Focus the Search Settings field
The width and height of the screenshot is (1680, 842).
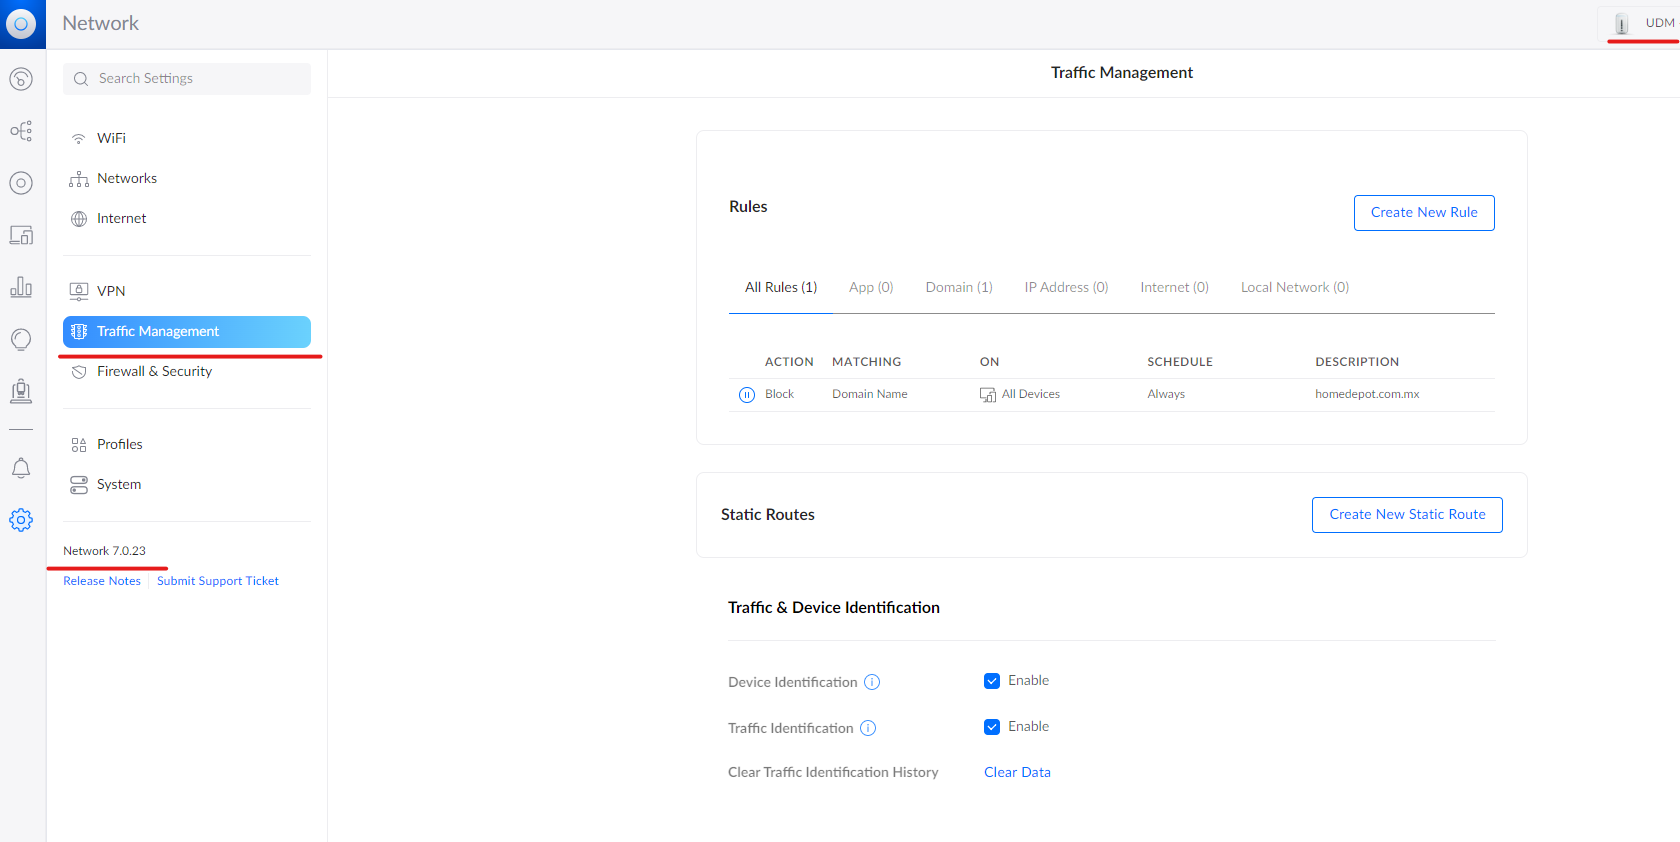coord(187,79)
